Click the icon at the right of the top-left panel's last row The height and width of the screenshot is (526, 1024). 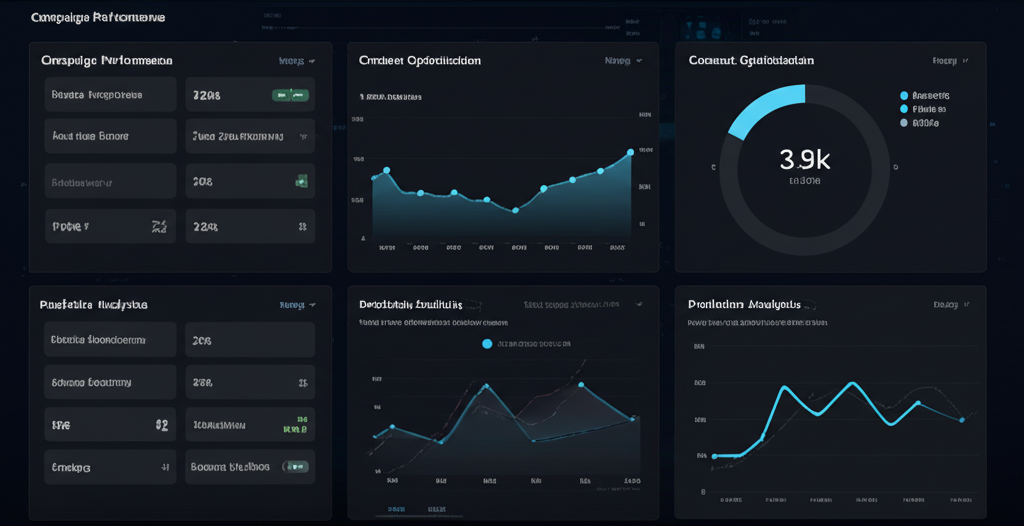click(302, 227)
